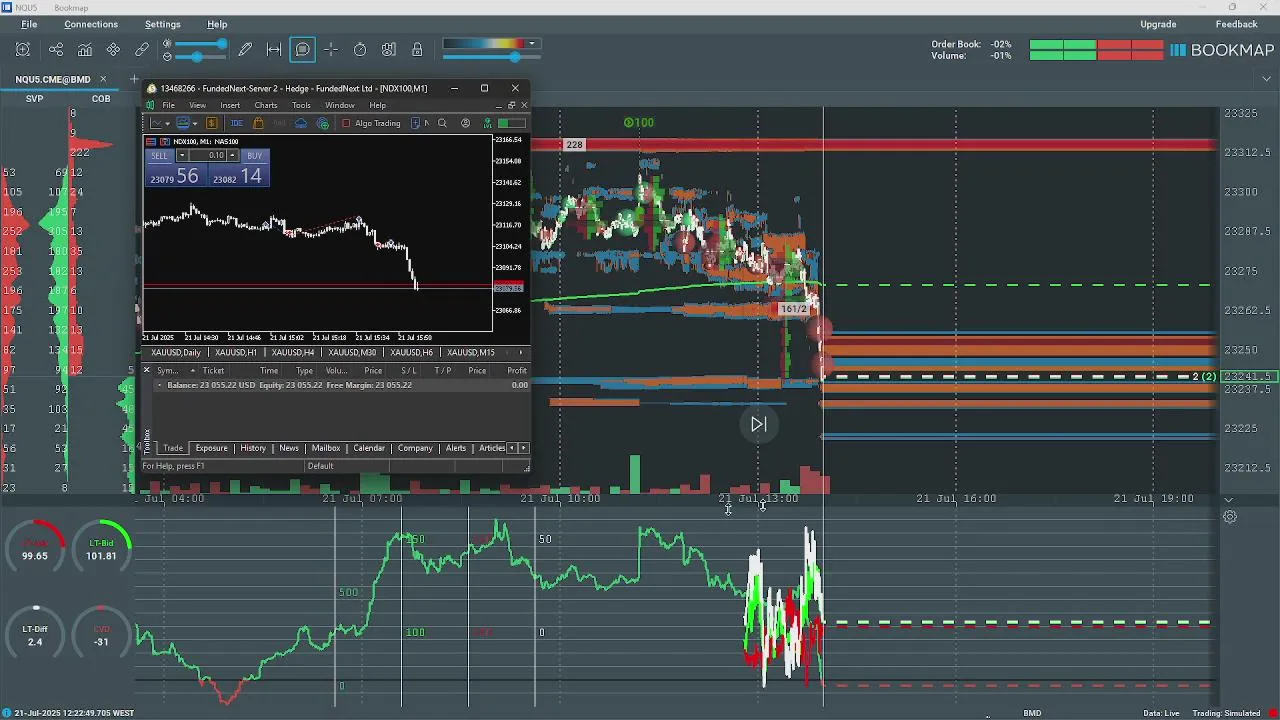Open the gear settings icon beside the indicator panel
Viewport: 1280px width, 720px height.
coord(1230,517)
